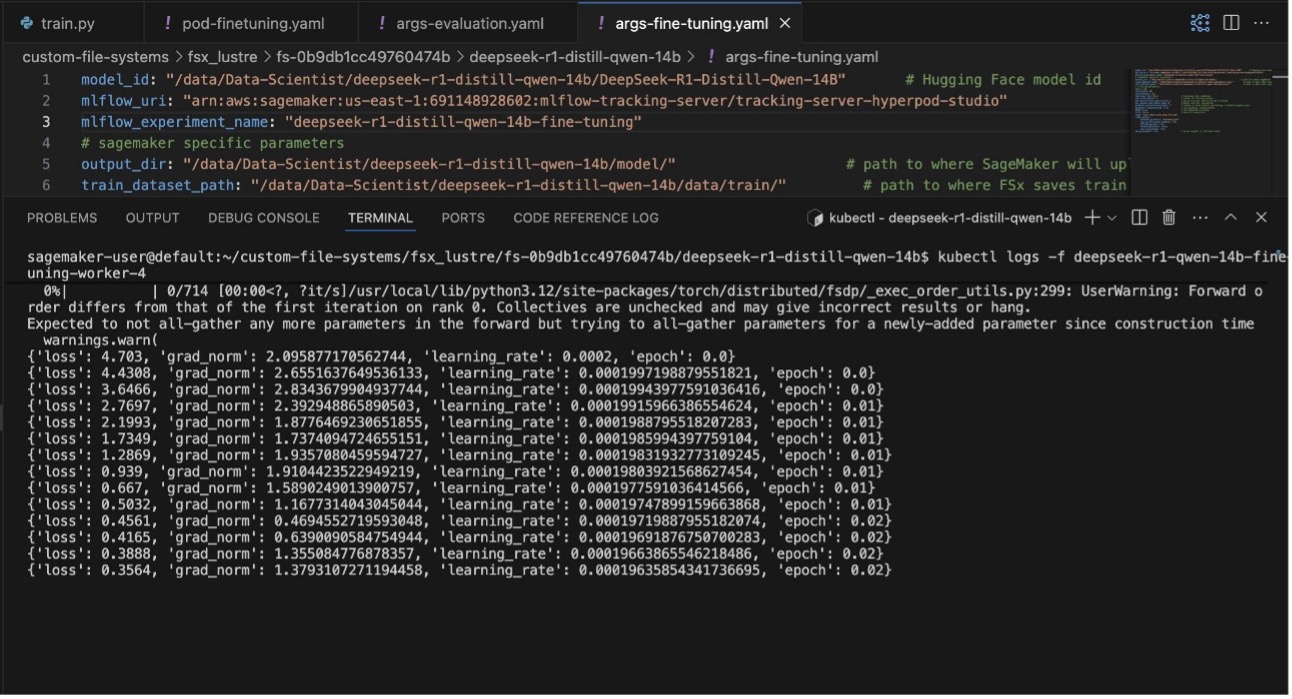Open the DEBUG CONSOLE tab
The image size is (1292, 699).
pyautogui.click(x=264, y=218)
